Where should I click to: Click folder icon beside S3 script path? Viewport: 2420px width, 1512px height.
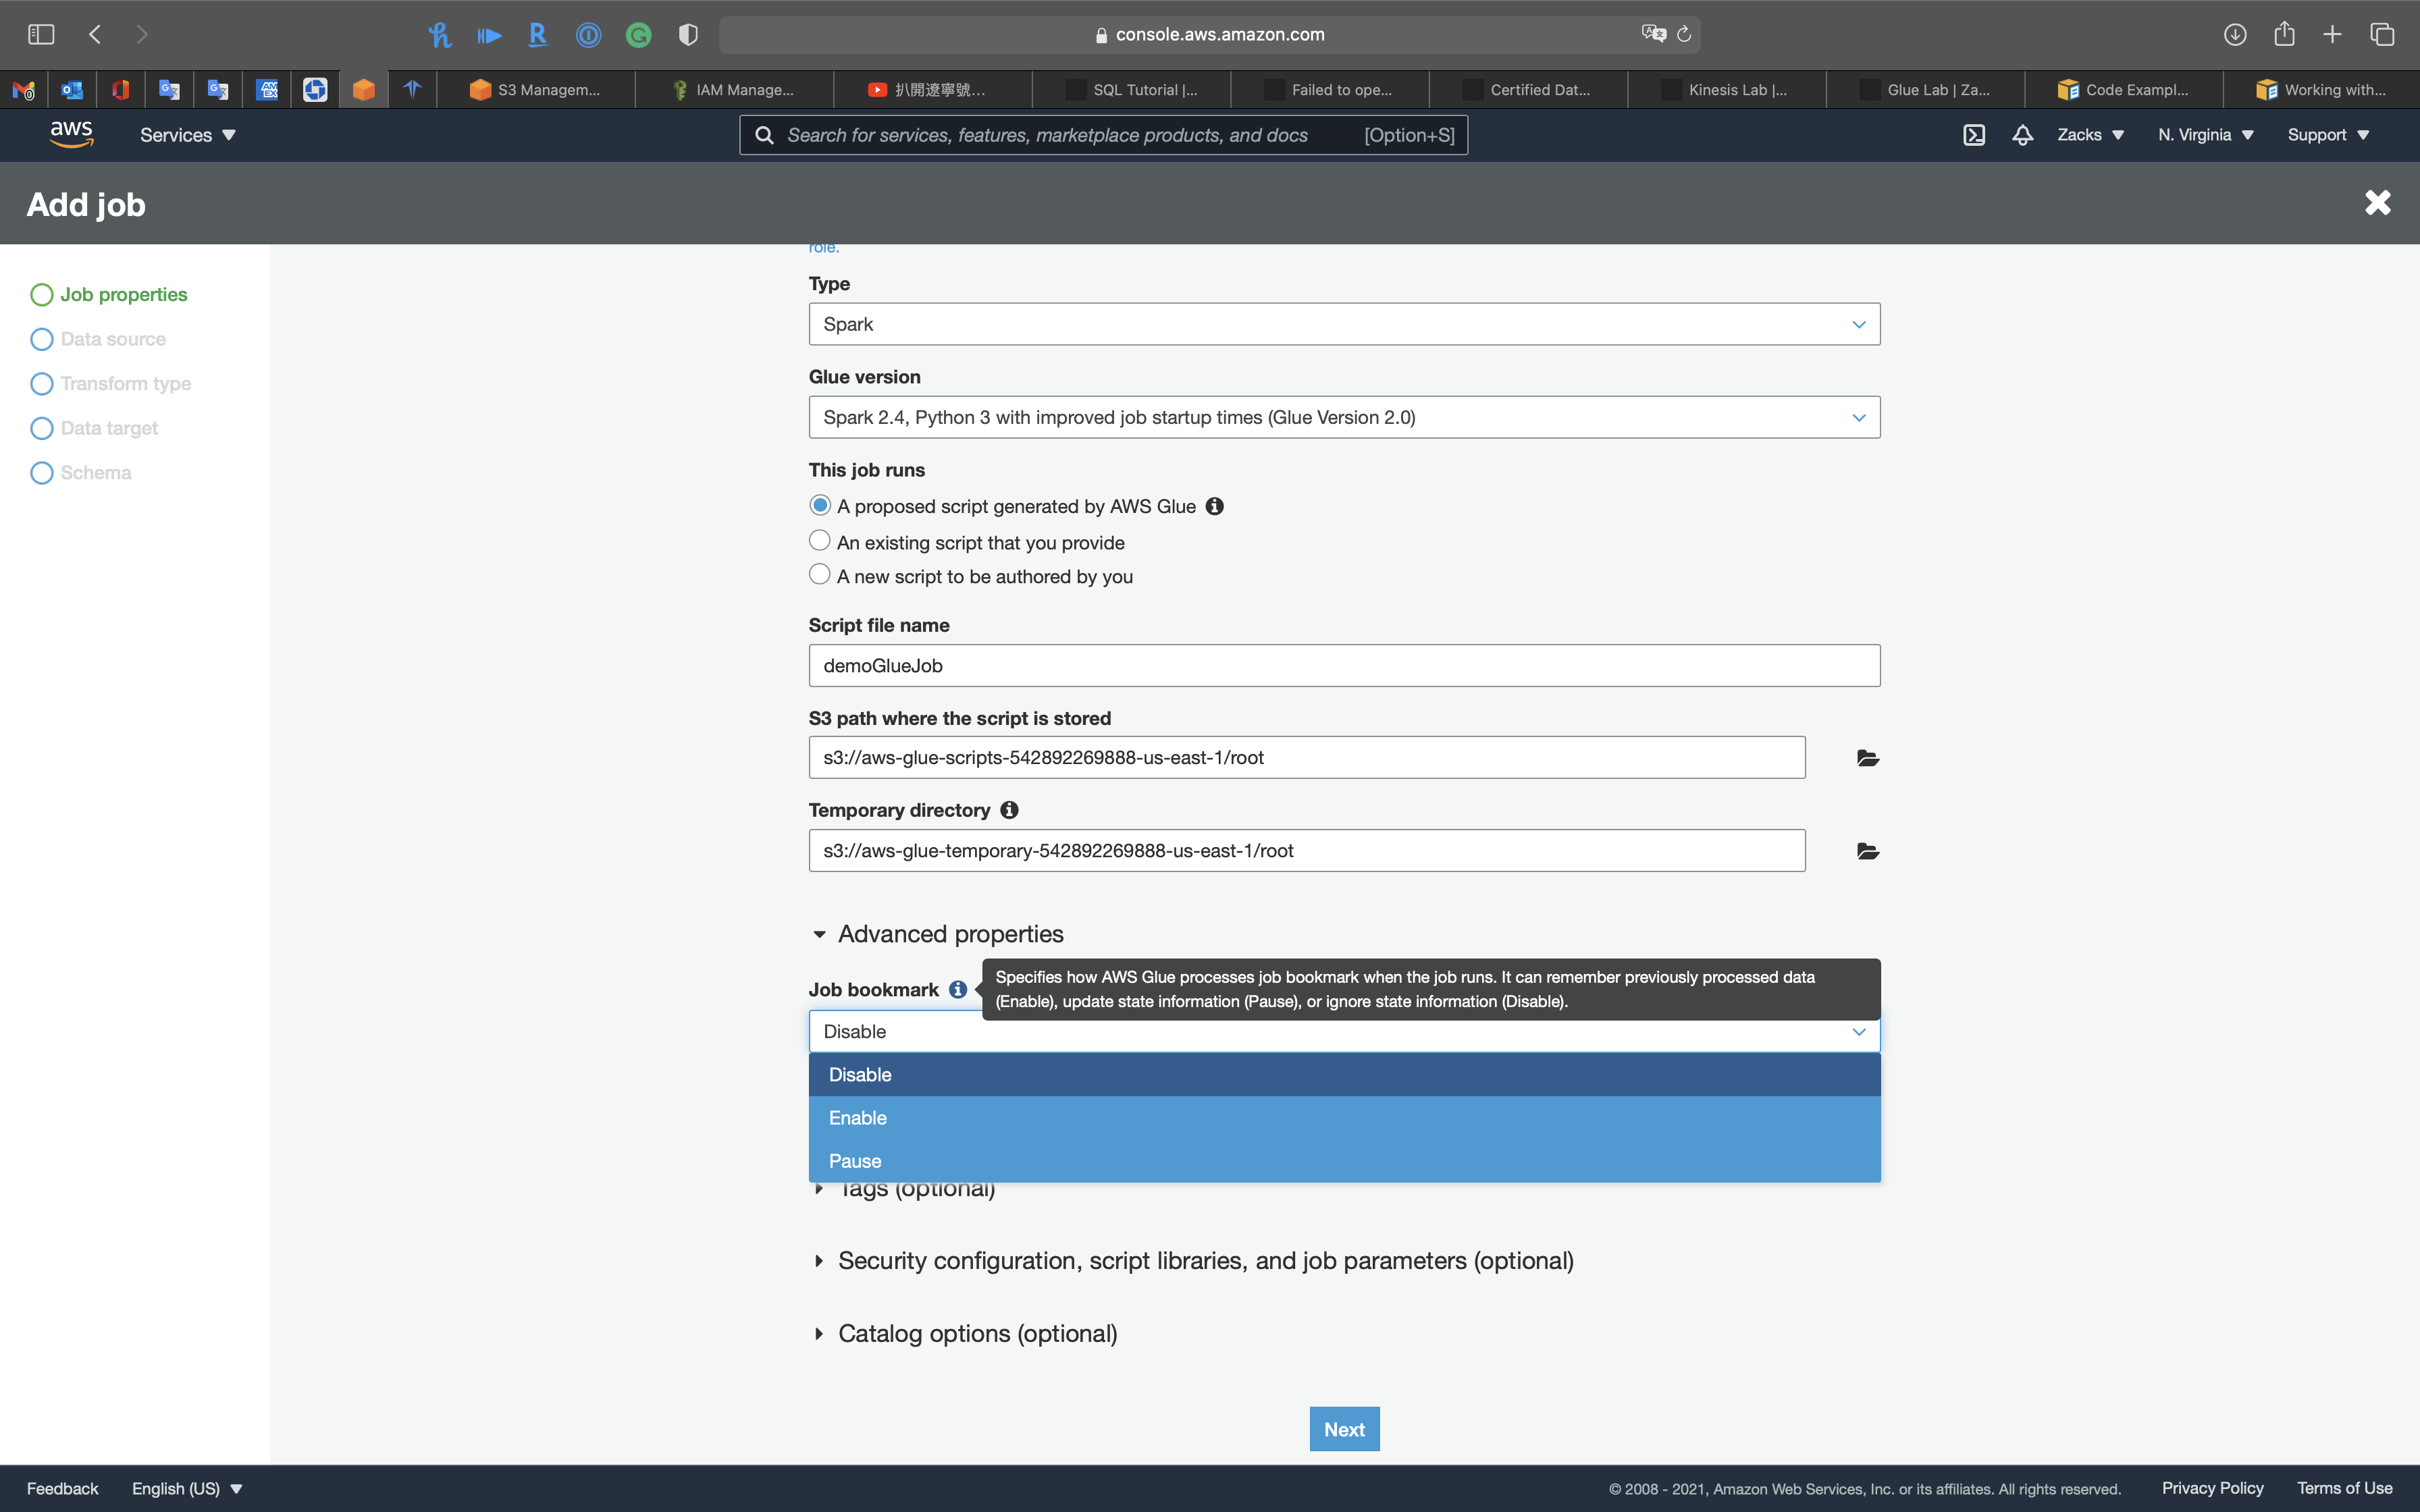click(x=1867, y=758)
